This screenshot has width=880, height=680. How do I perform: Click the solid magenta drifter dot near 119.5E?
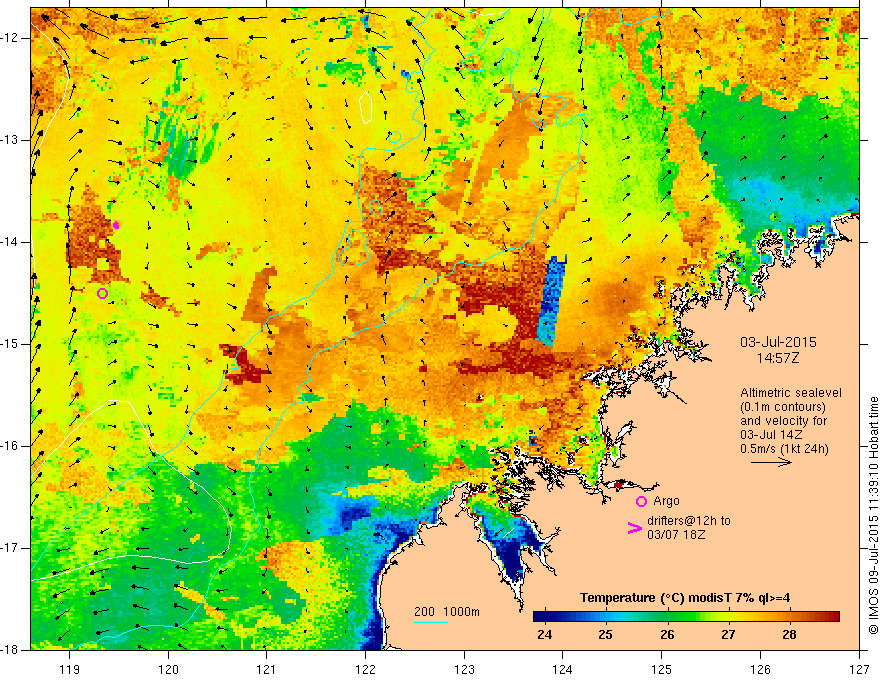116,225
